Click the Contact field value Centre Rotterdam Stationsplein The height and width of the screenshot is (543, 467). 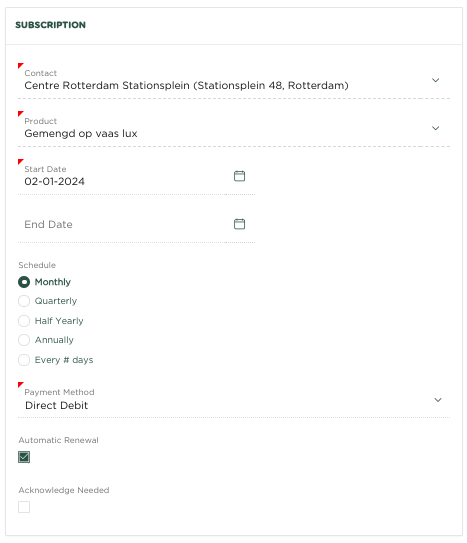(186, 85)
